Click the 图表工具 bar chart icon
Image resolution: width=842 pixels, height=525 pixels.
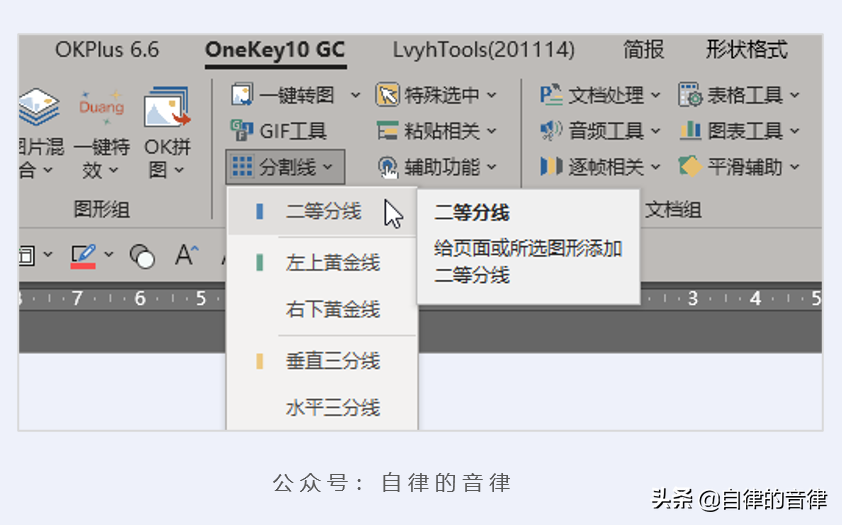pyautogui.click(x=690, y=130)
